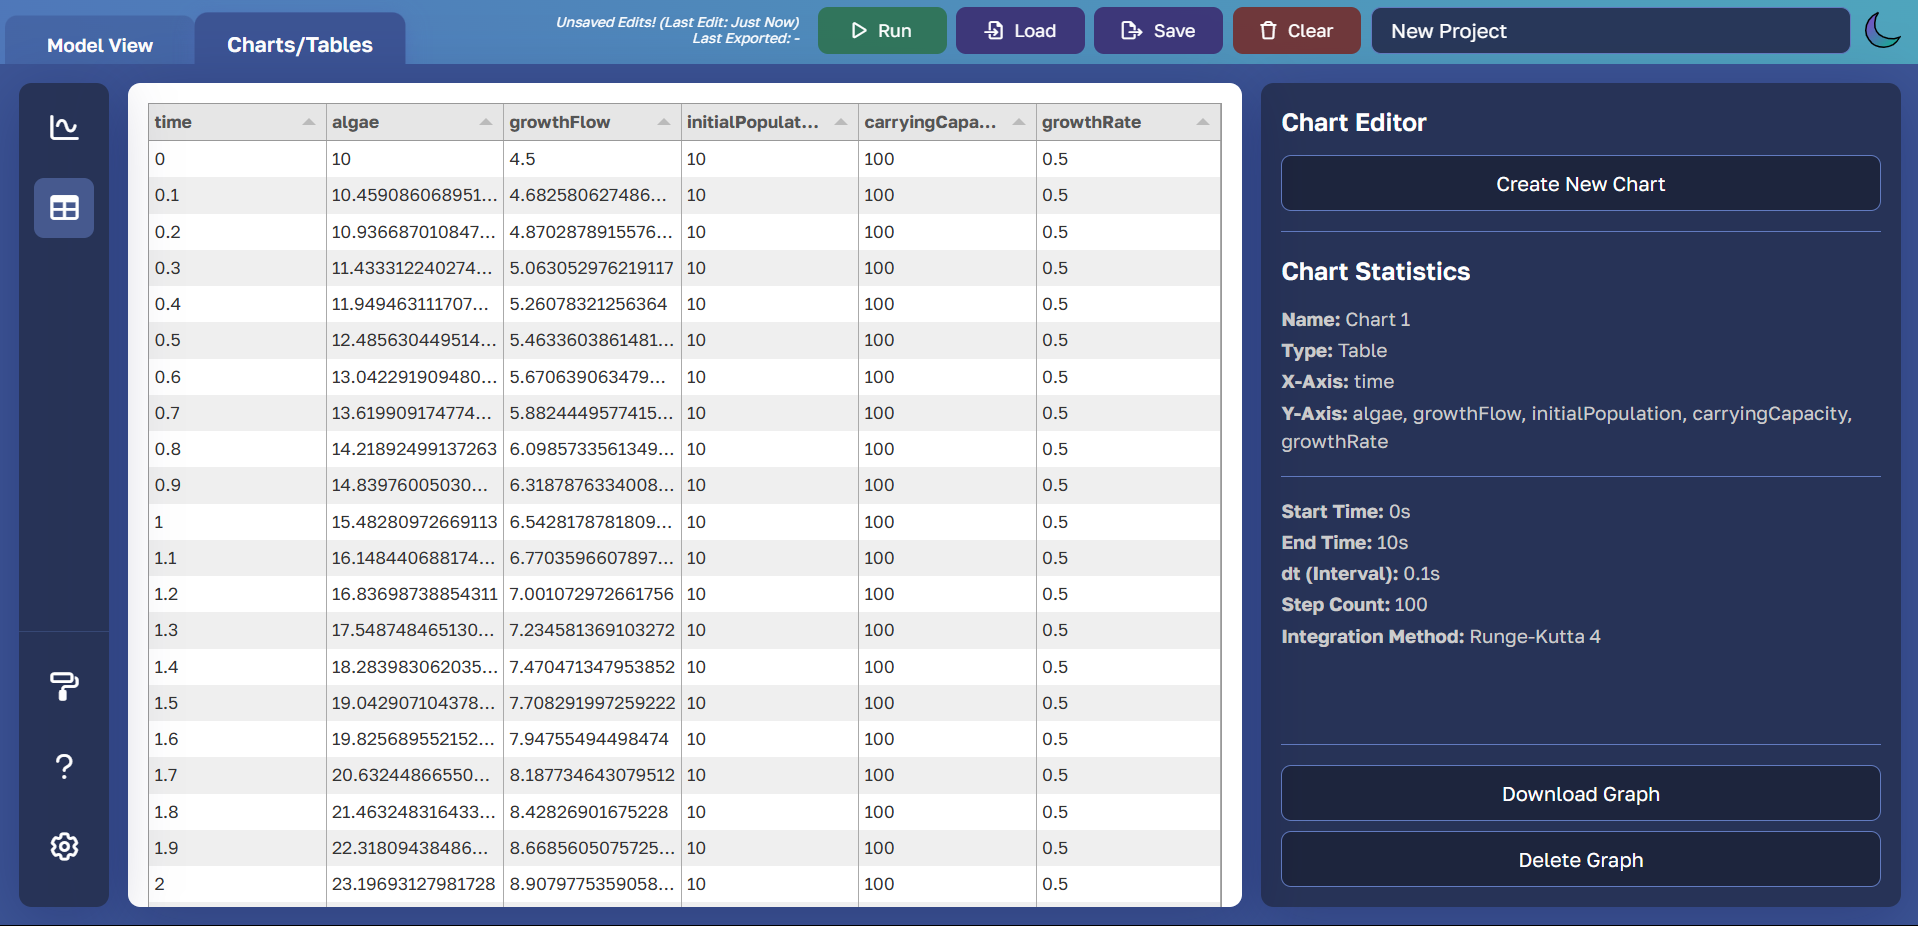Screen dimensions: 1918x926
Task: Click the growthFlow column header
Action: tap(592, 122)
